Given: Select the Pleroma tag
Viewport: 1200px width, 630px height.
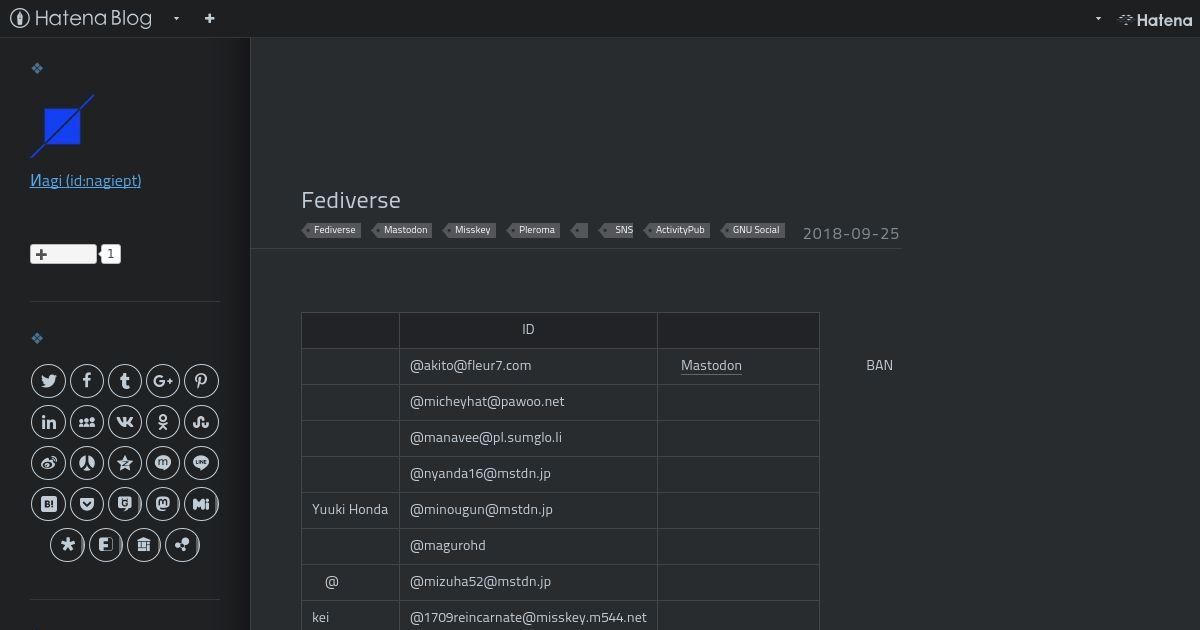Looking at the screenshot, I should pos(533,230).
